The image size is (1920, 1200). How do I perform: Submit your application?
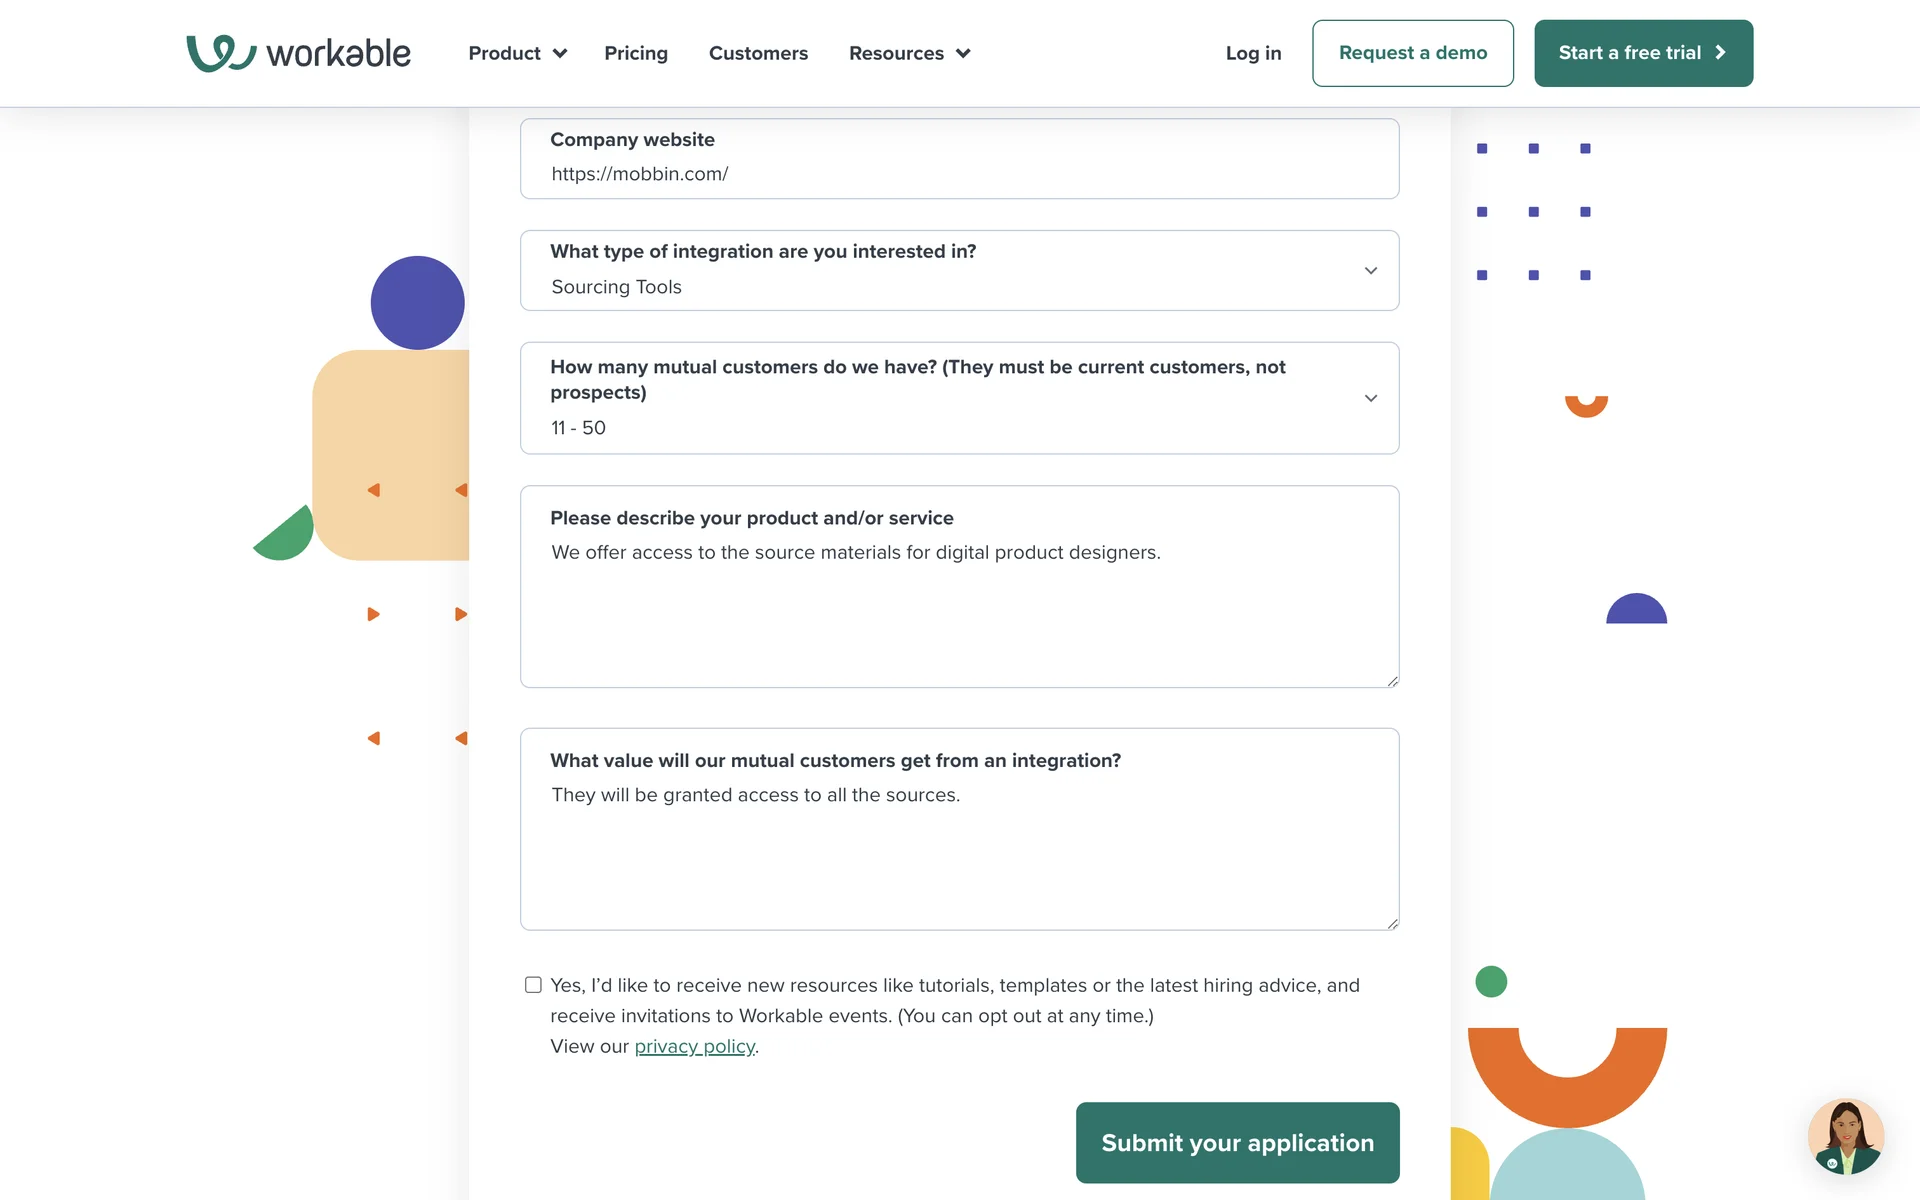coord(1237,1142)
